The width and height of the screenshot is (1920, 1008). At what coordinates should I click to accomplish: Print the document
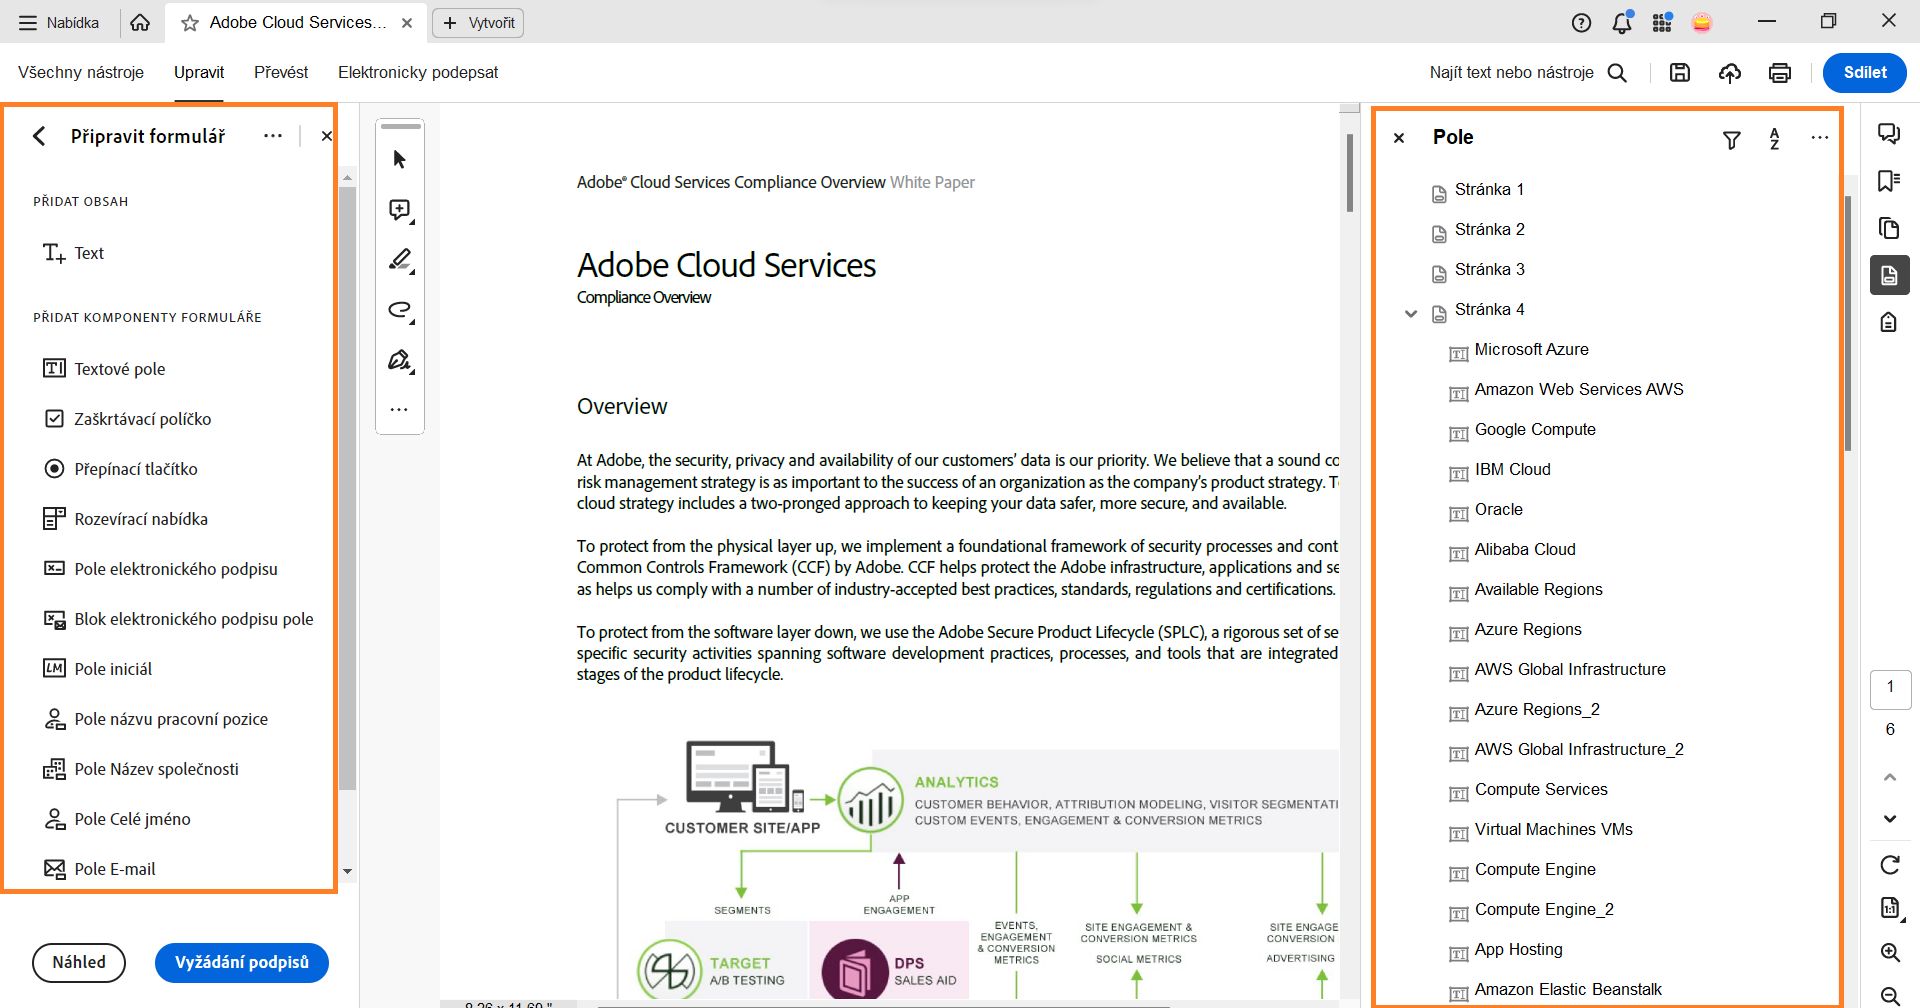1780,72
